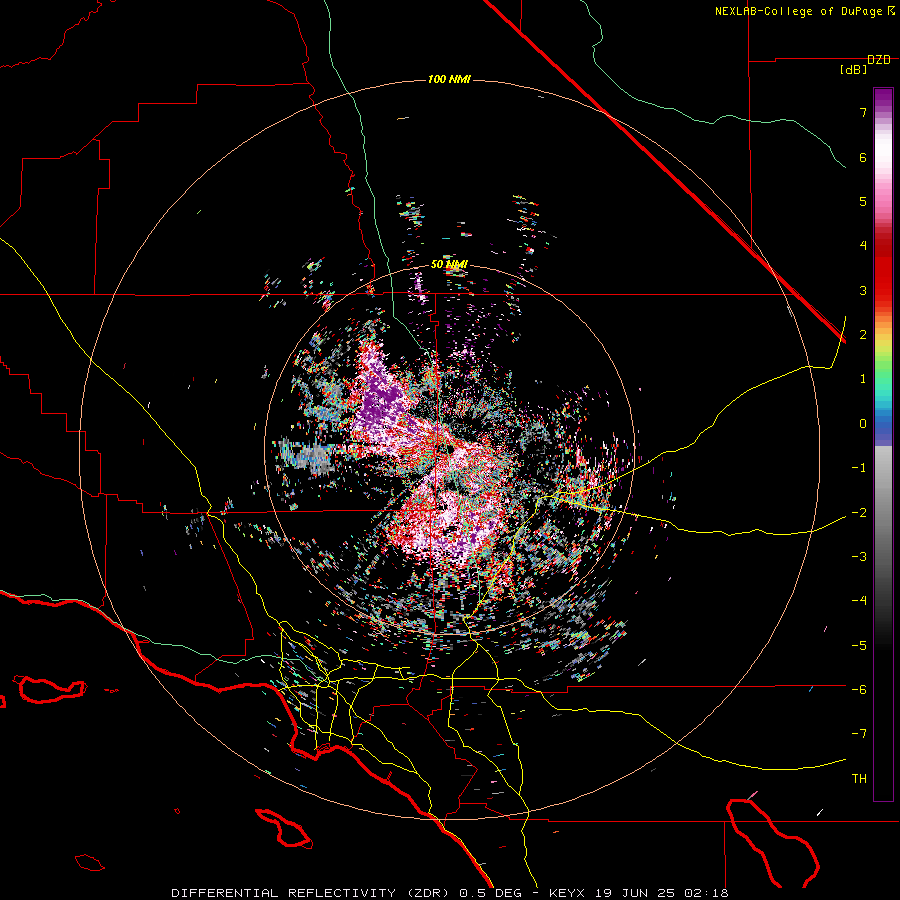Click the ZDR color scale bar
Viewport: 900px width, 900px height.
tap(883, 445)
